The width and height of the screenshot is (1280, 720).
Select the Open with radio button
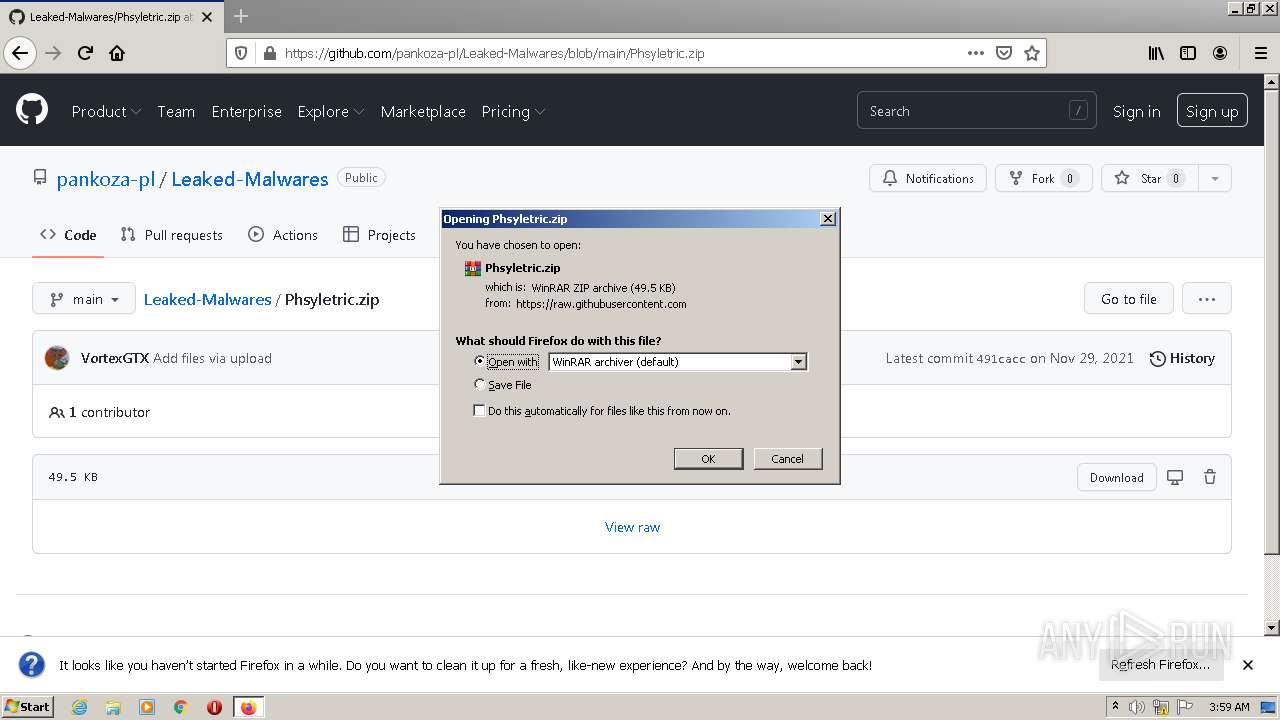(480, 361)
